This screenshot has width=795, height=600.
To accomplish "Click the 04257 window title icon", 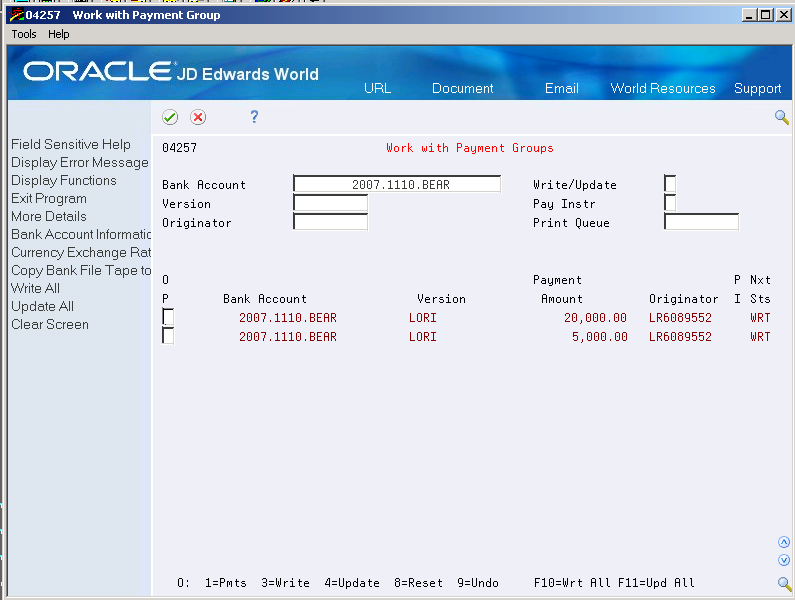I will 17,15.
